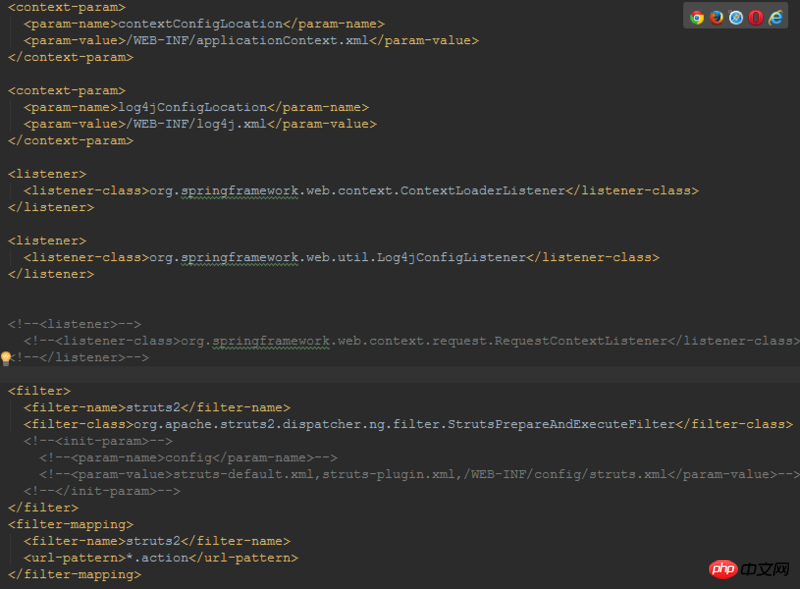
Task: Open preview in Safari browser icon
Action: click(x=736, y=18)
